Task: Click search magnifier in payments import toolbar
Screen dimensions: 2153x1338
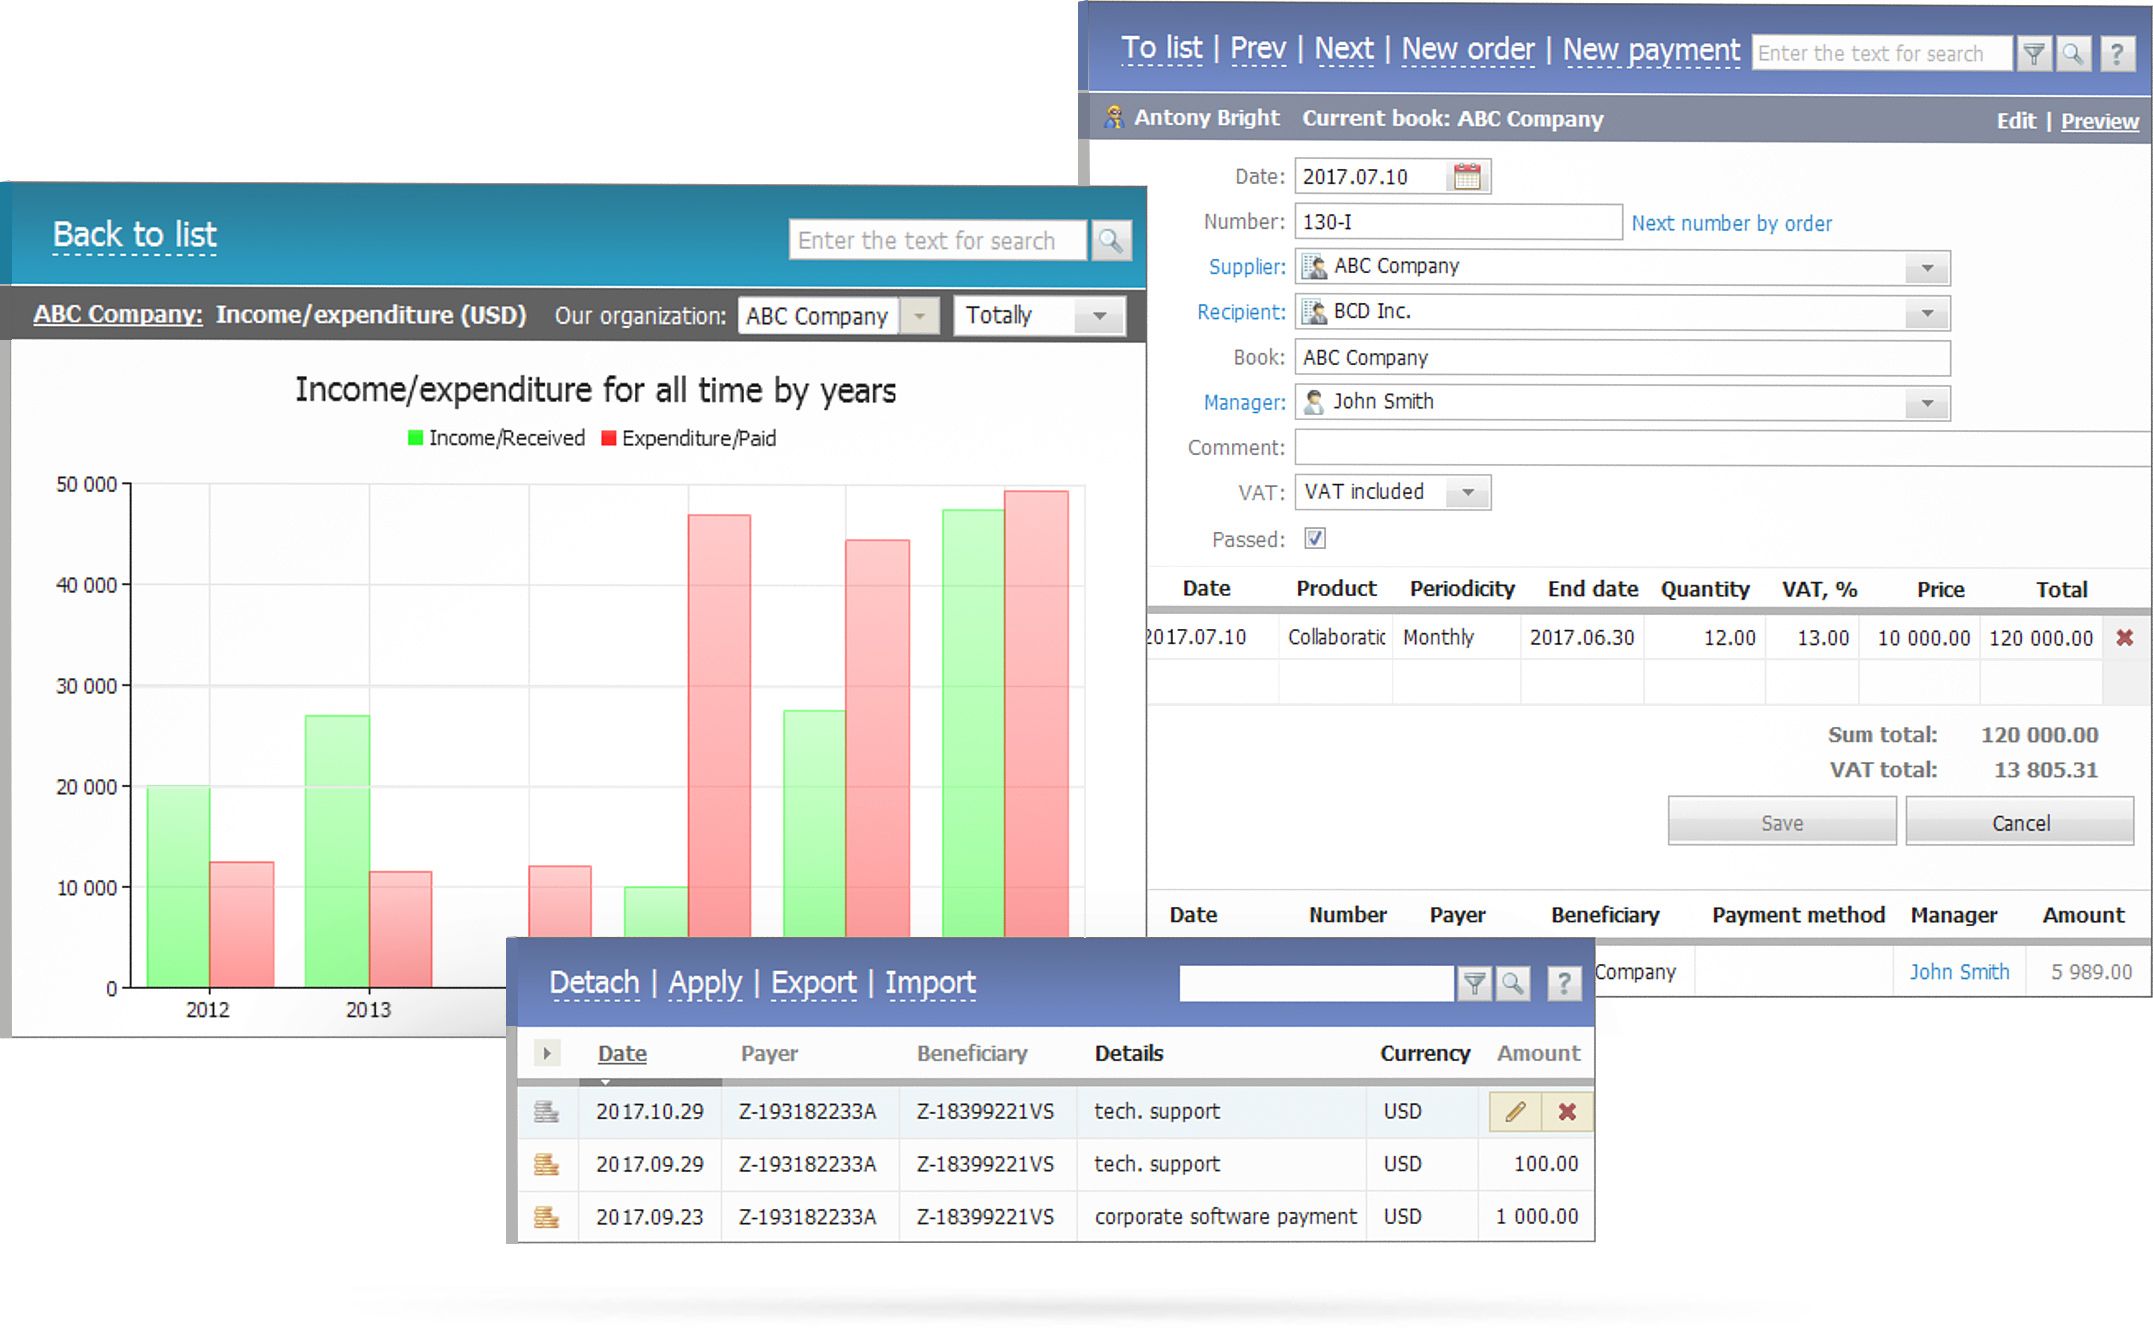Action: 1513,984
